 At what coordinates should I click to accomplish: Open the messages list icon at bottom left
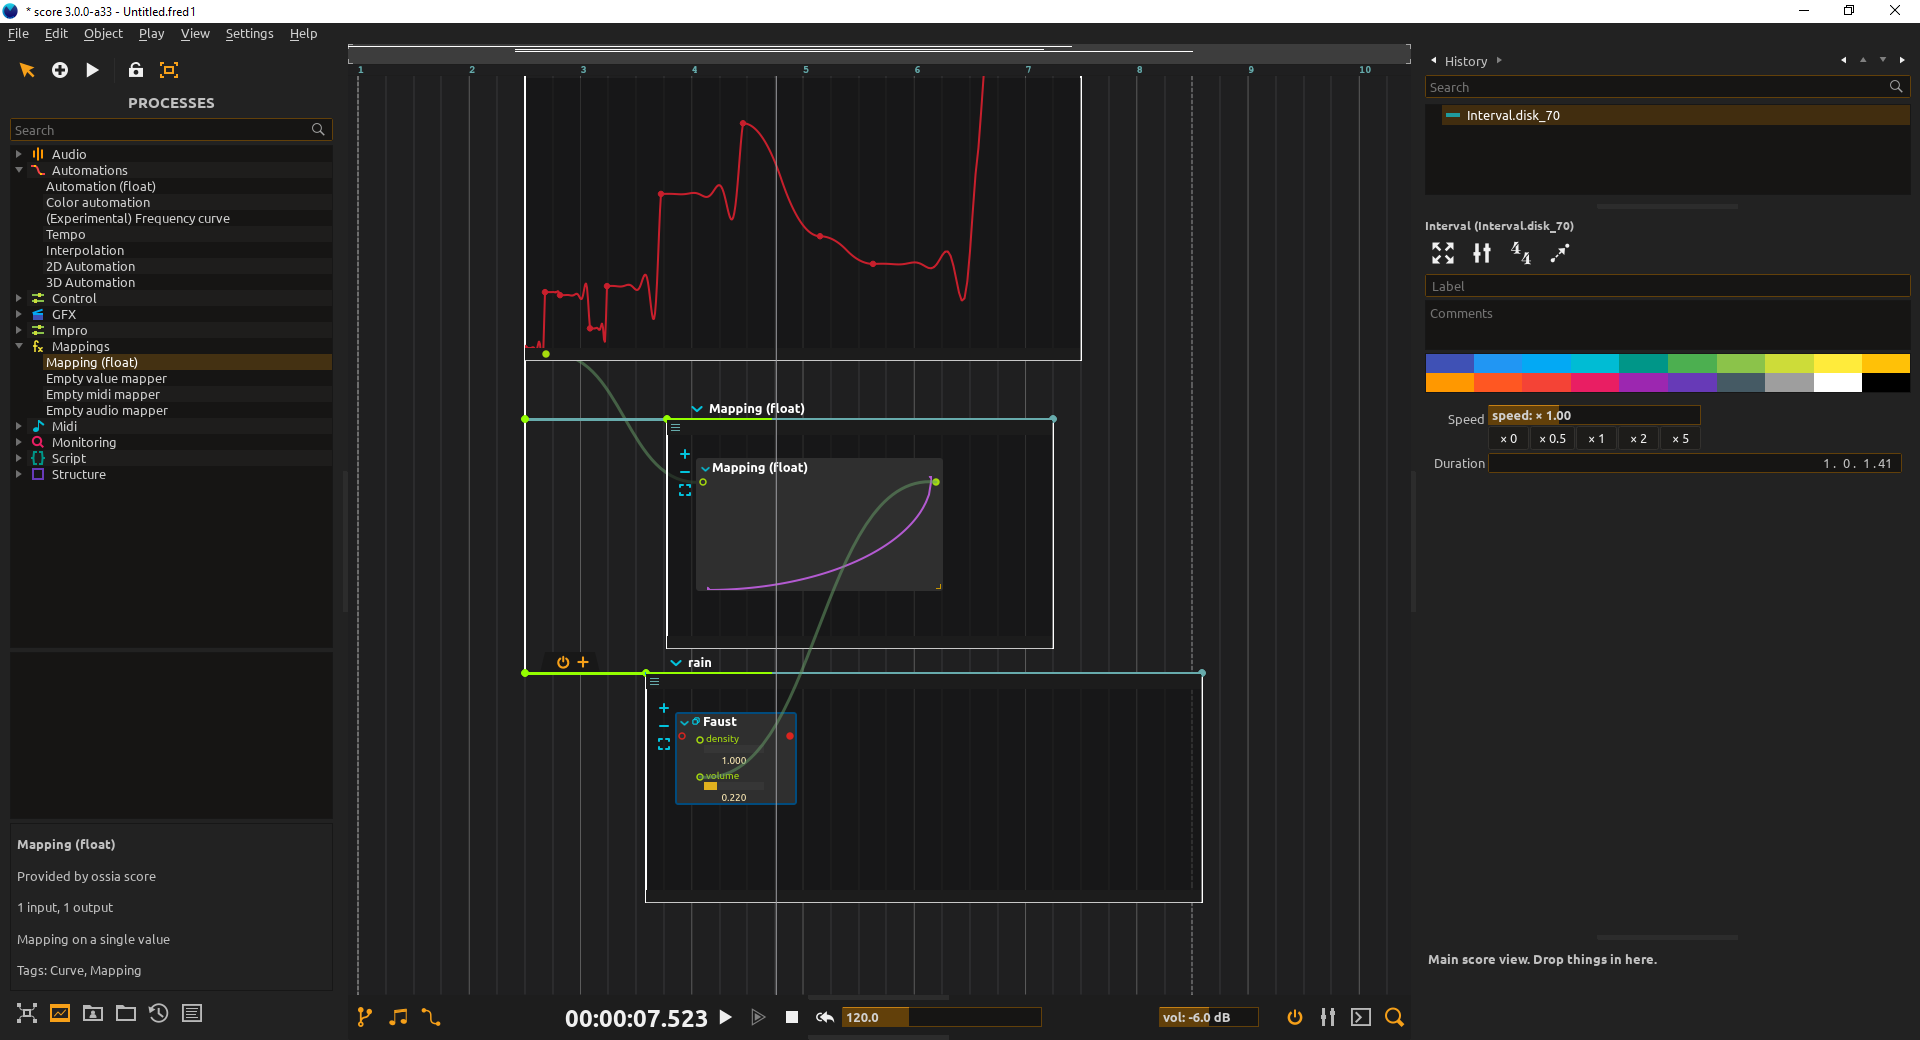tap(192, 1013)
